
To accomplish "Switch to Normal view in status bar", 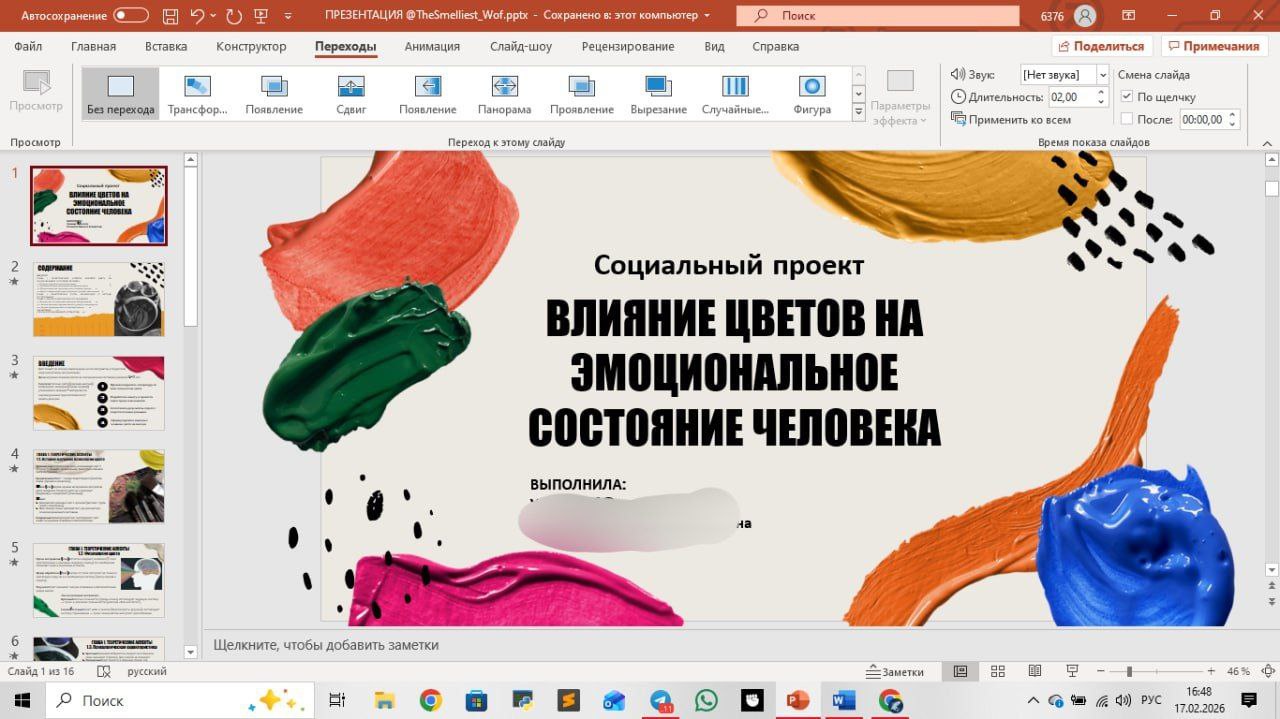I will click(x=960, y=671).
